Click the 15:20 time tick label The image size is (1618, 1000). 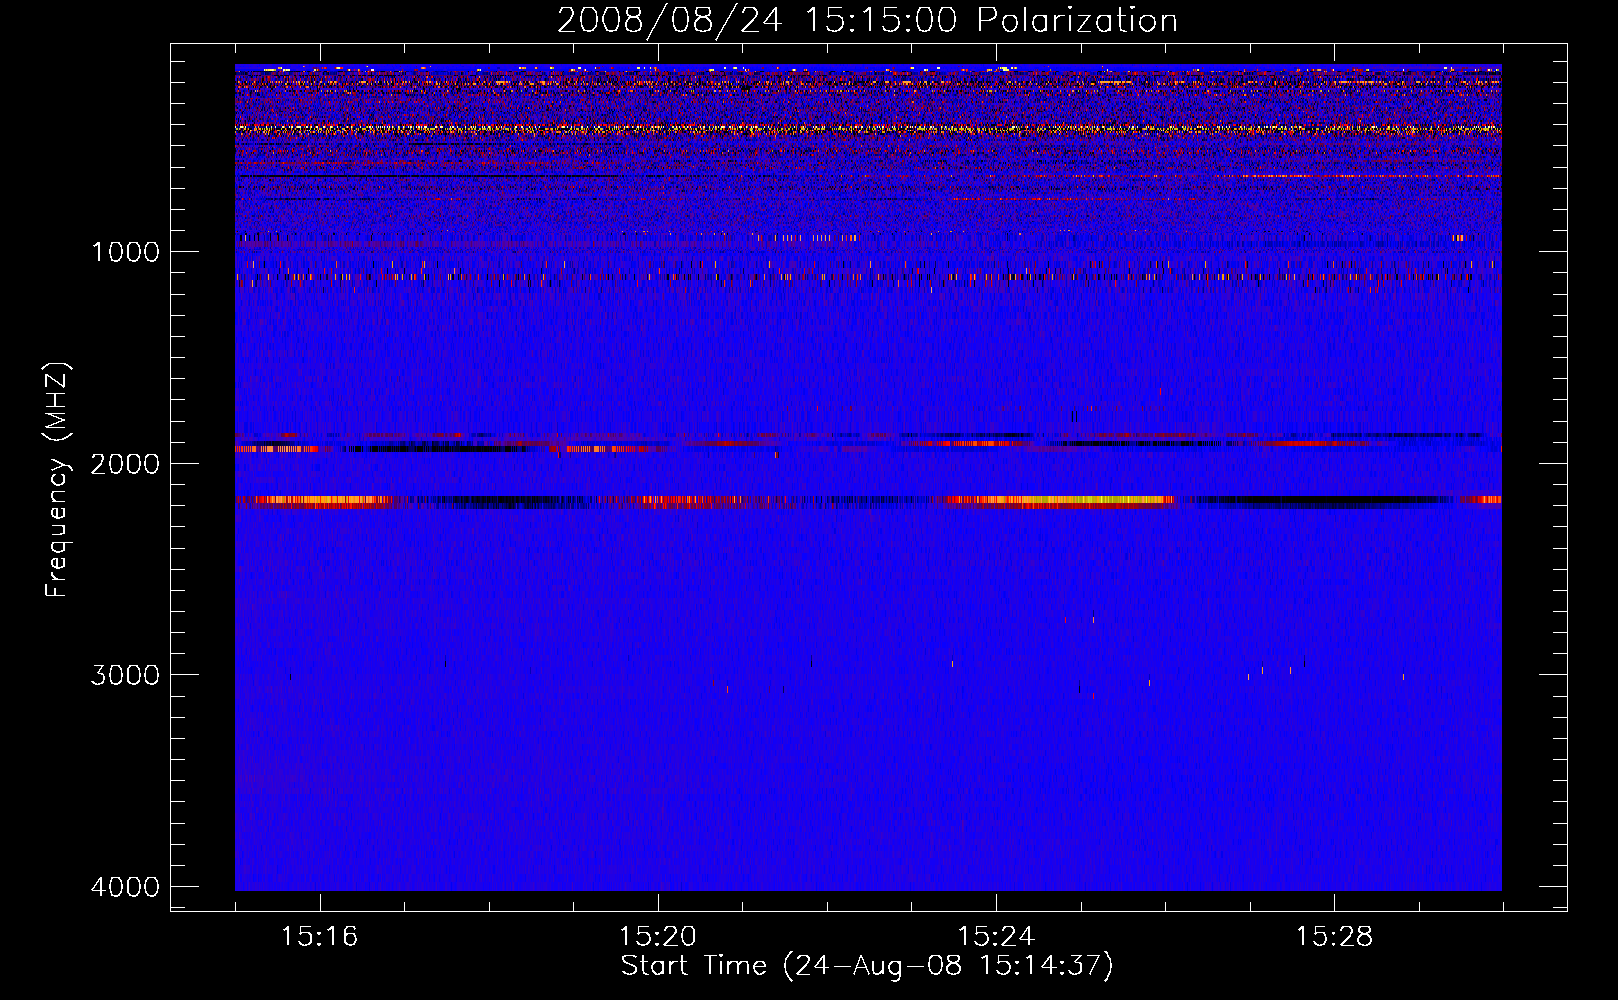click(x=657, y=937)
